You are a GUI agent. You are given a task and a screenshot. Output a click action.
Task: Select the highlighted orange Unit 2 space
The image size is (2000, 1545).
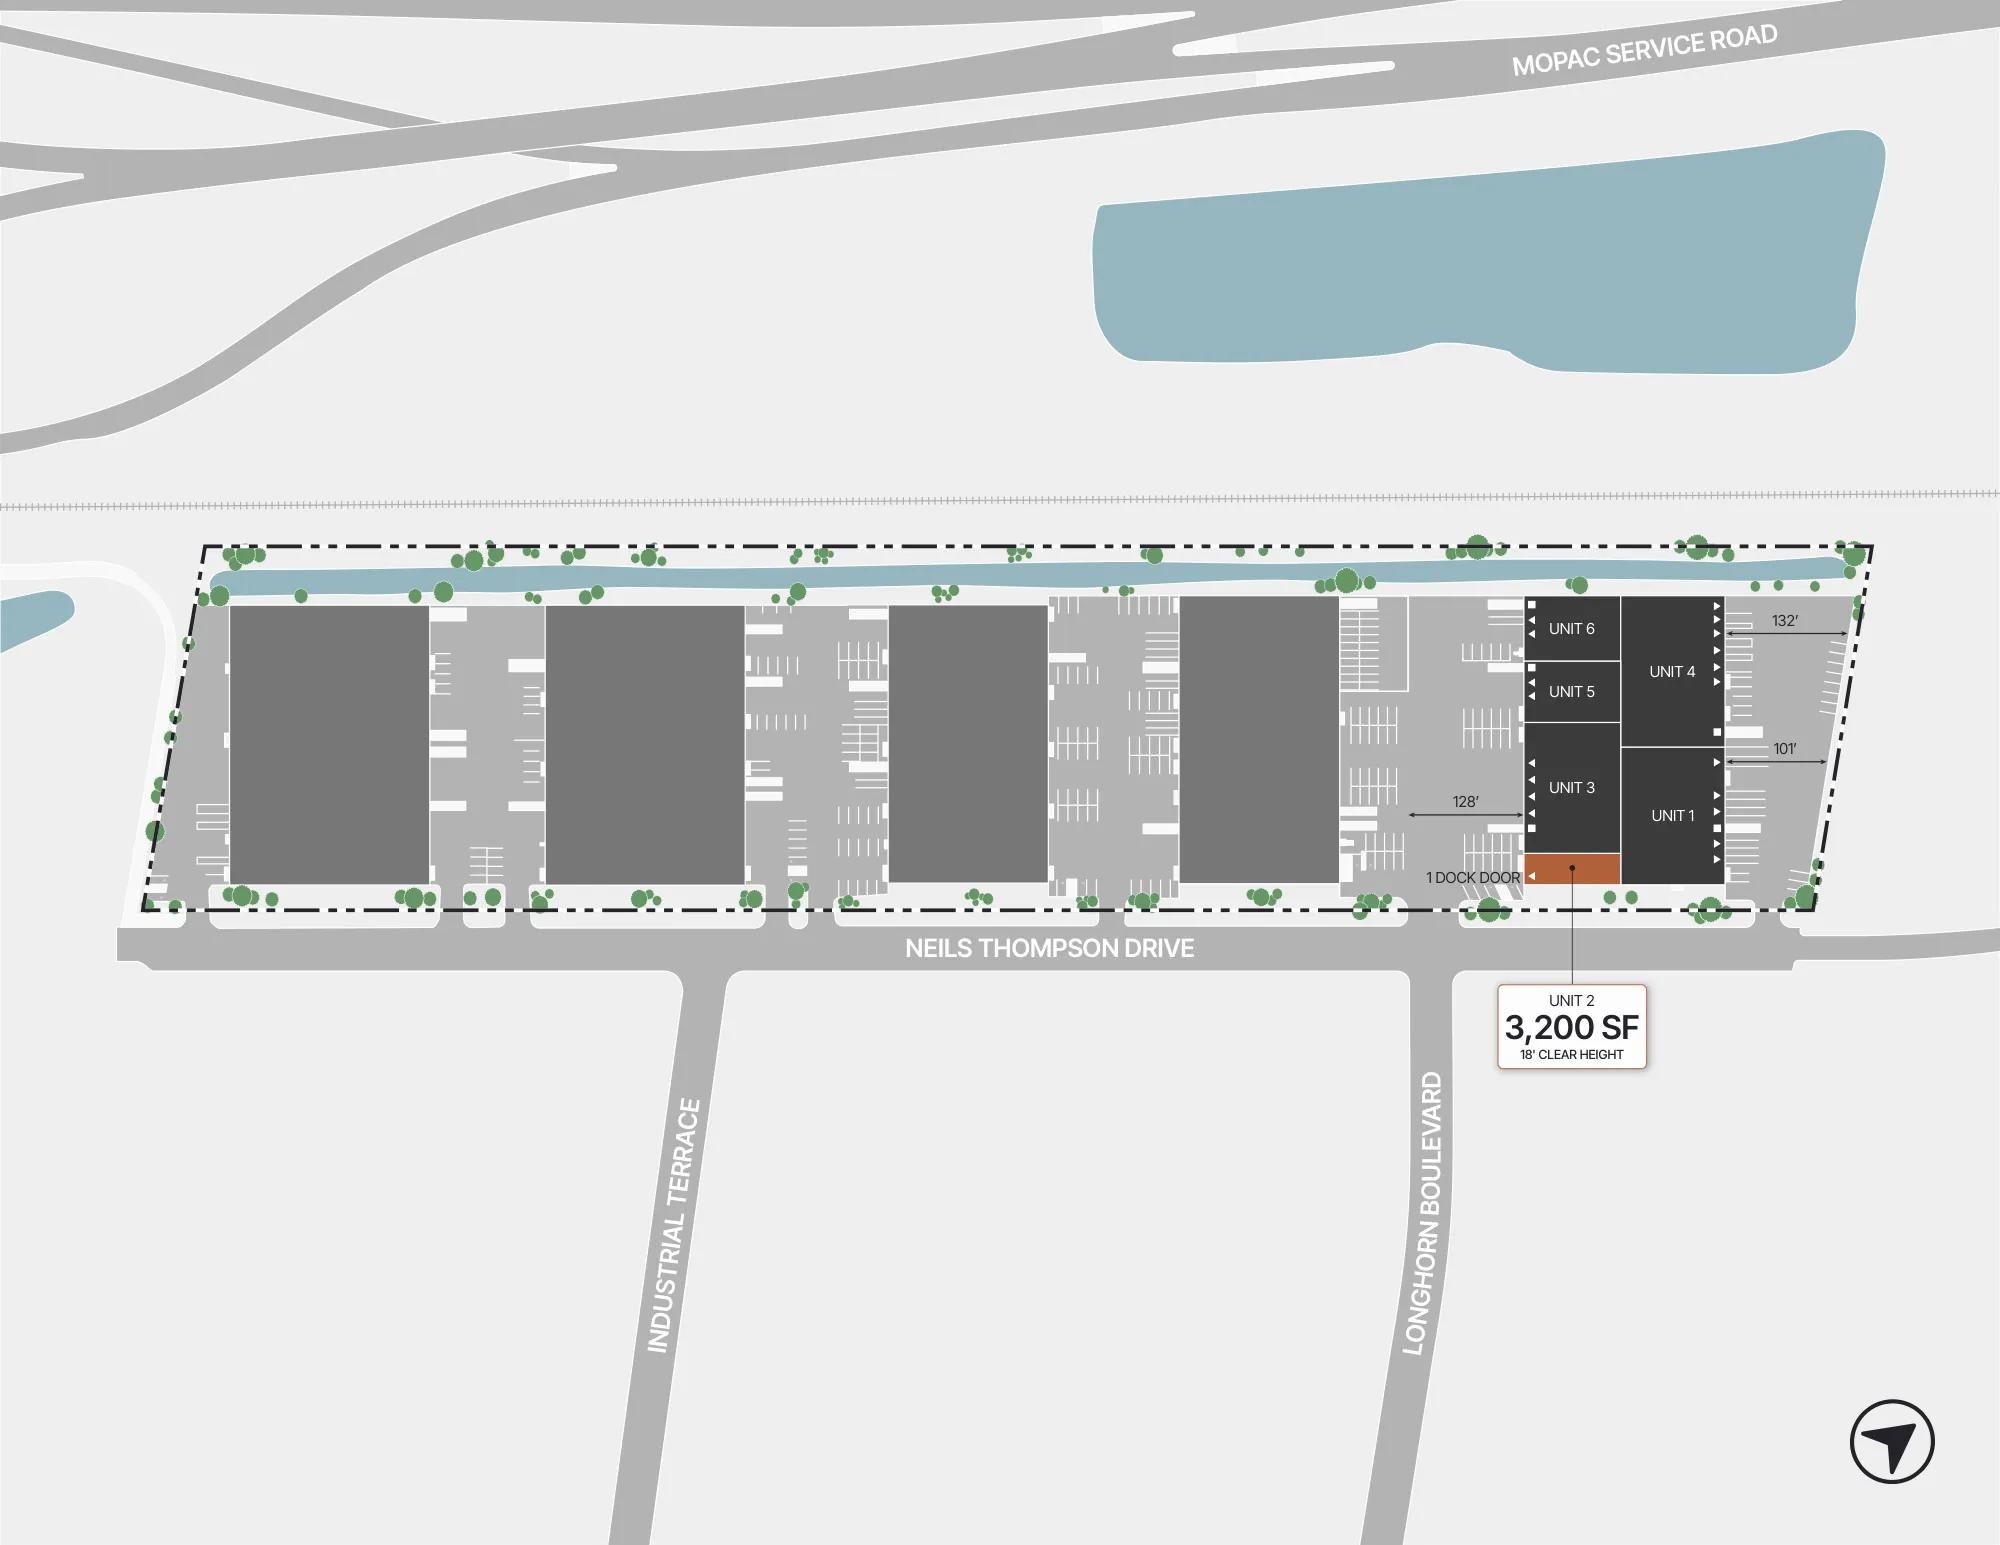point(1572,868)
